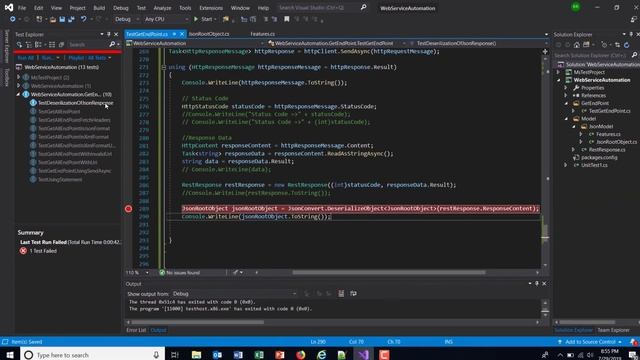
Task: Pin the Test Explorer panel
Action: tap(109, 34)
